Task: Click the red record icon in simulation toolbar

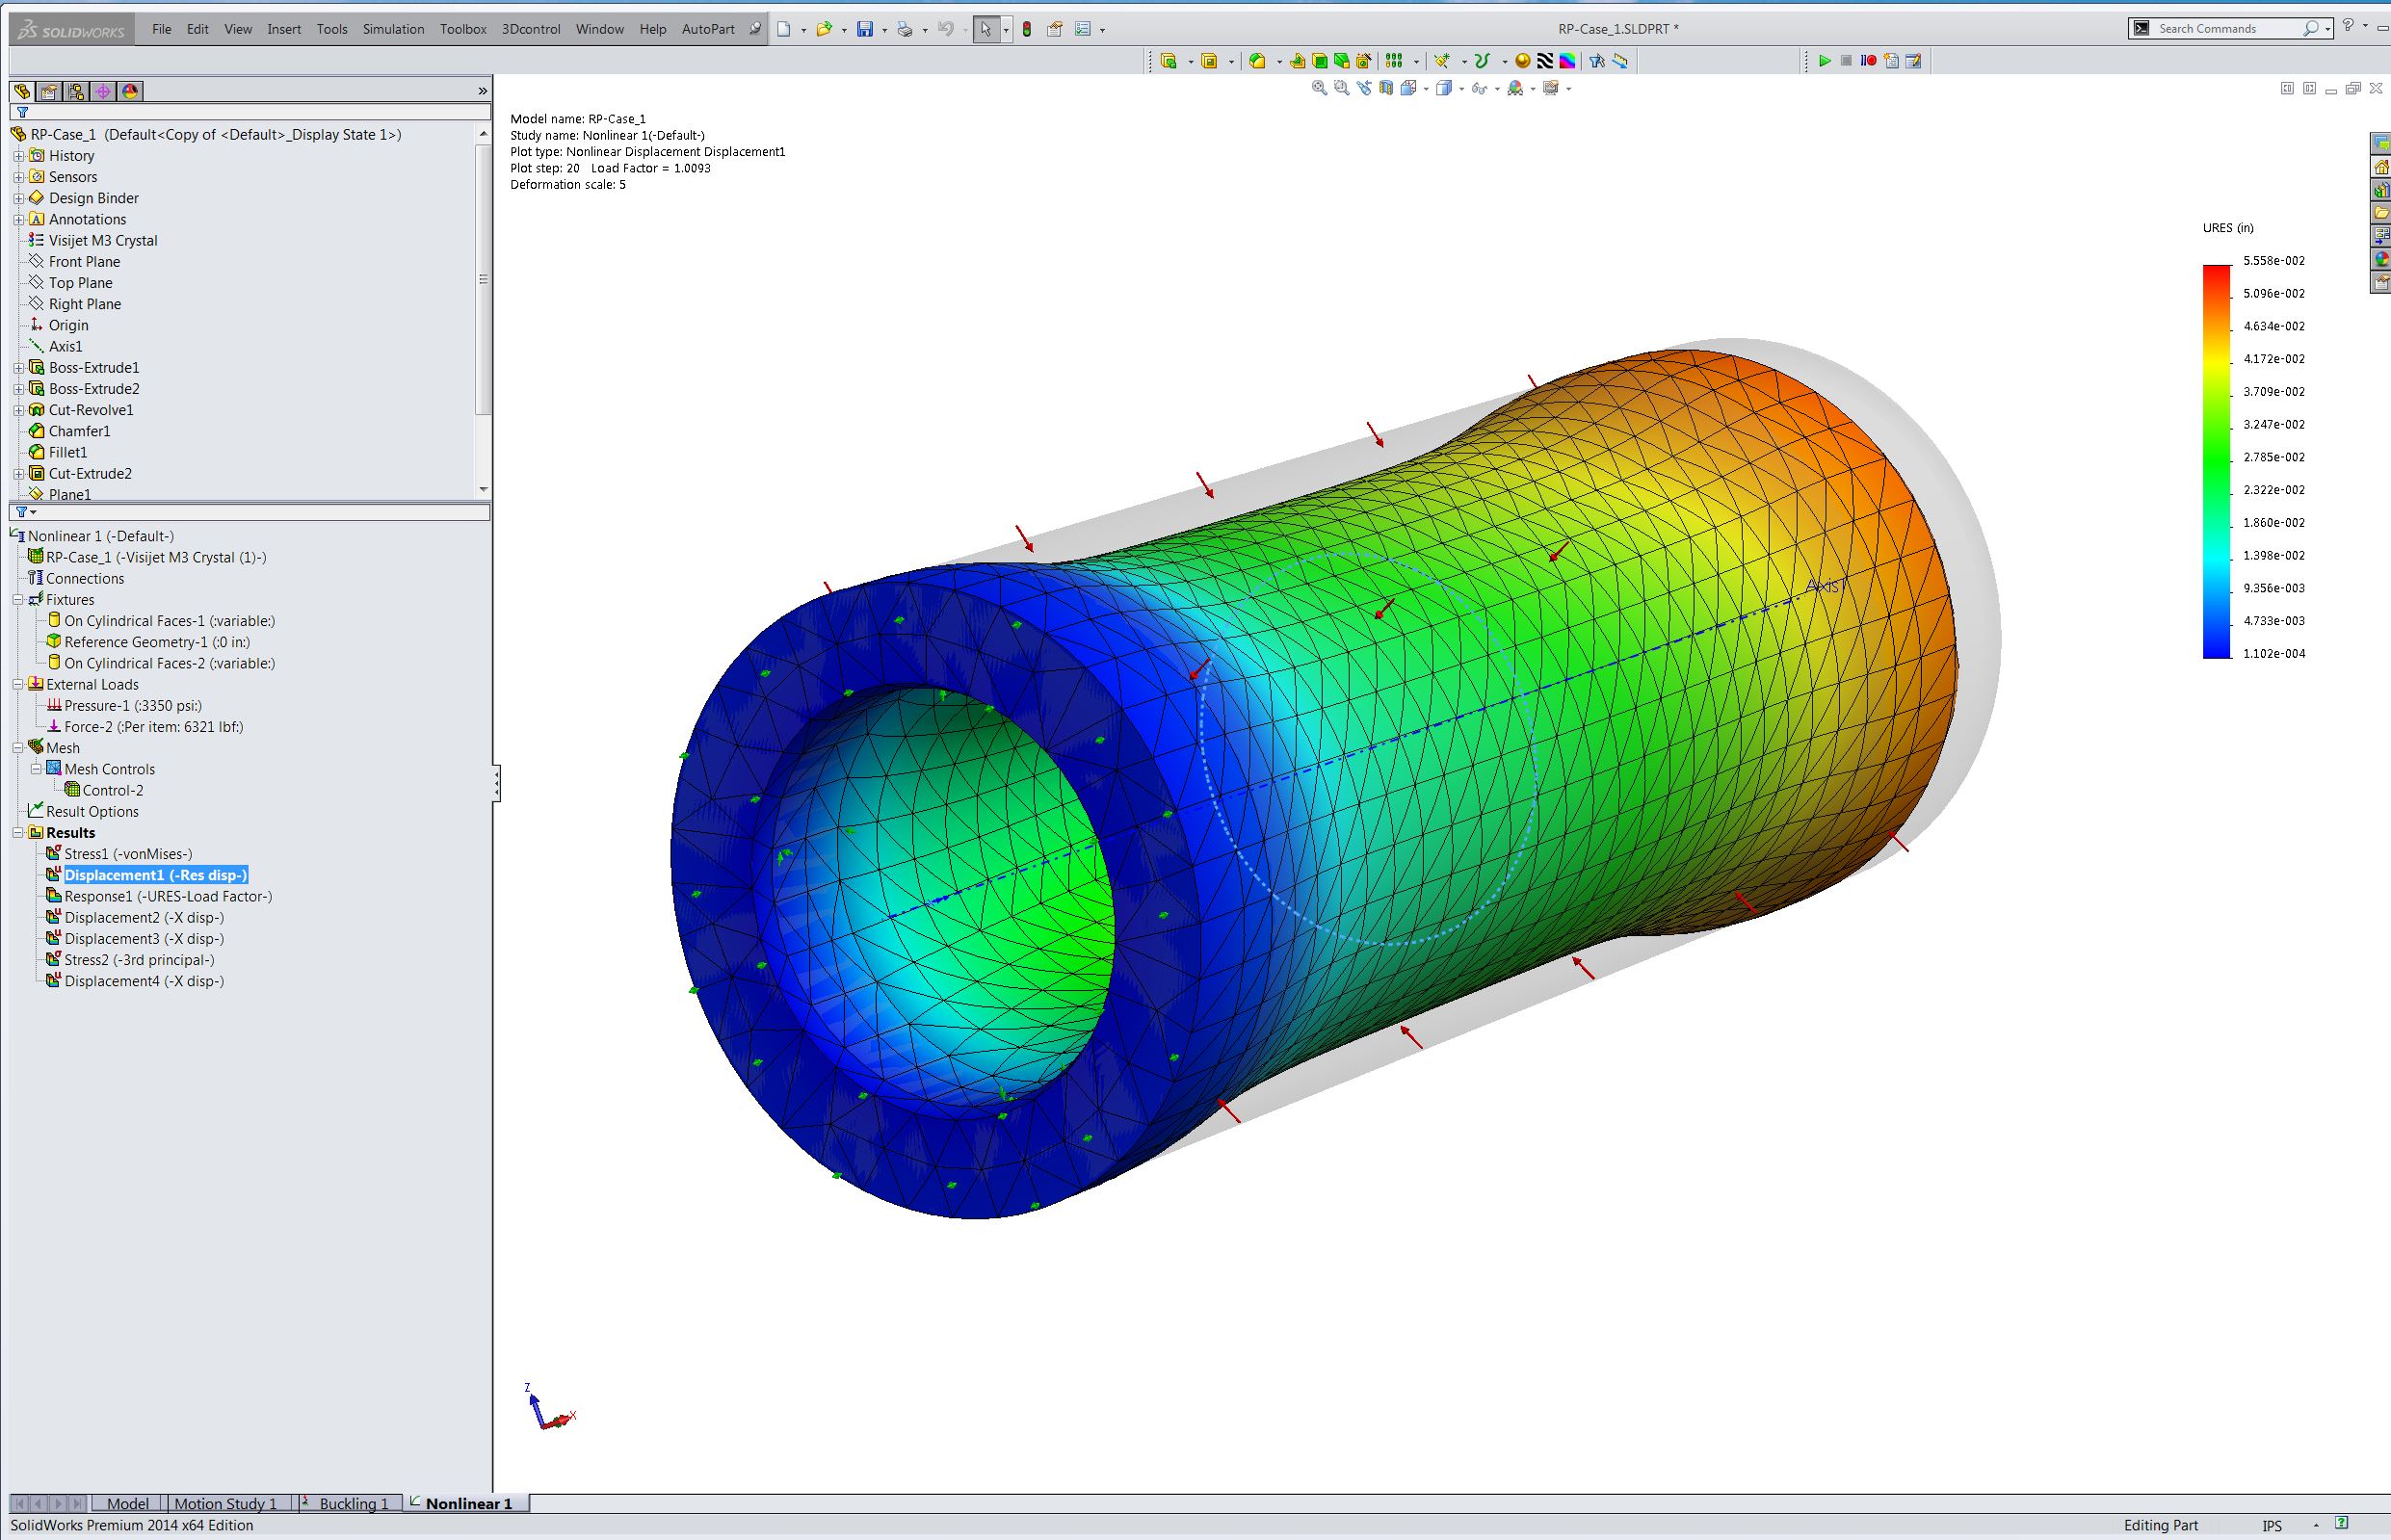Action: [1868, 61]
